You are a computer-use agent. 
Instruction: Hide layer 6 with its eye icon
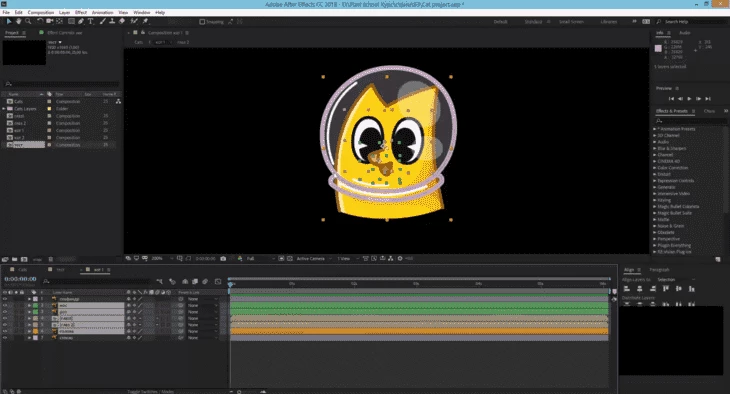[5, 331]
